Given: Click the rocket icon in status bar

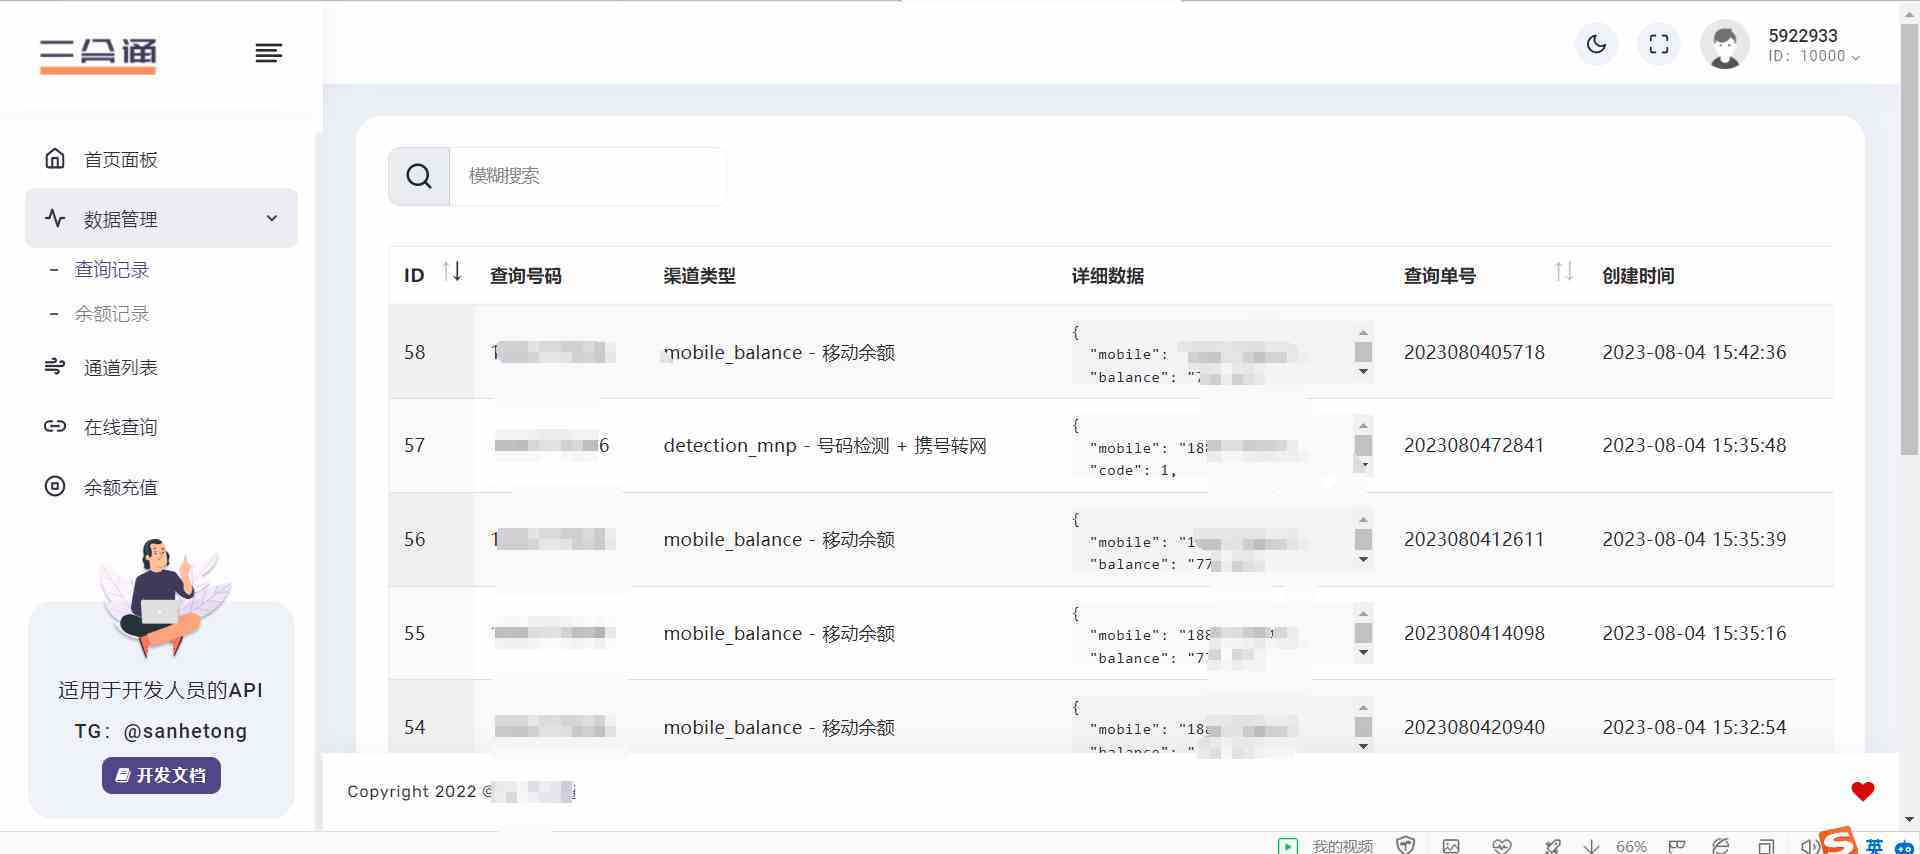Looking at the screenshot, I should coord(1552,846).
